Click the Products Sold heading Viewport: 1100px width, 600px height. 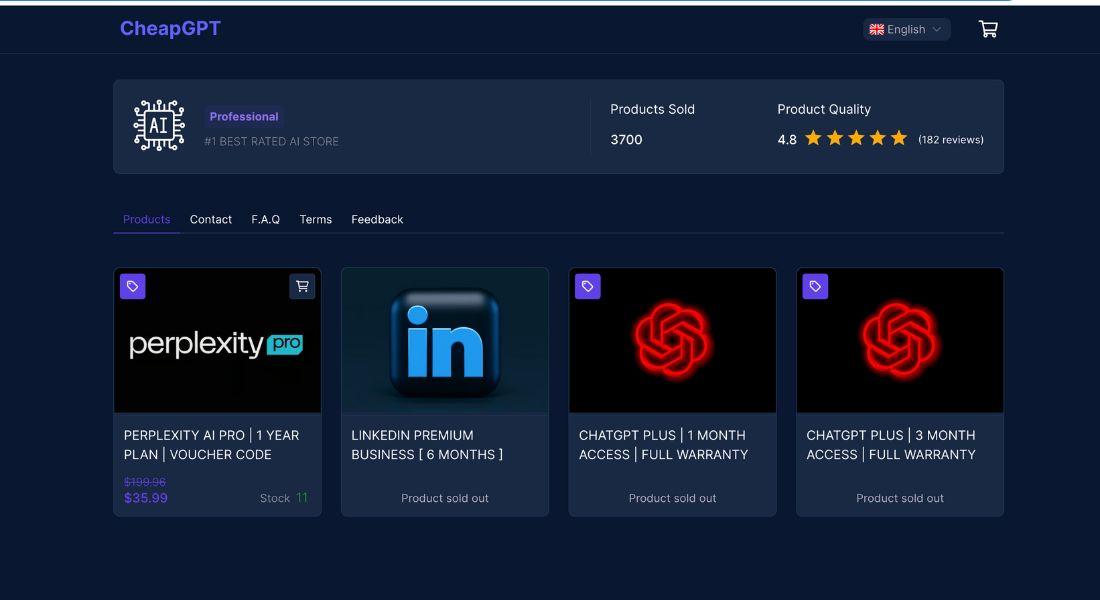(x=652, y=109)
